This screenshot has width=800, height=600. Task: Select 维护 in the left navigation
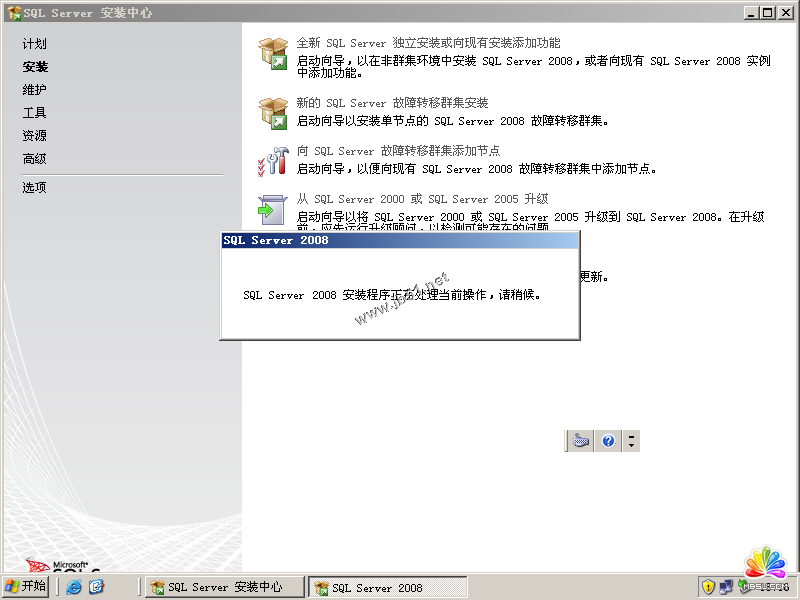(35, 90)
